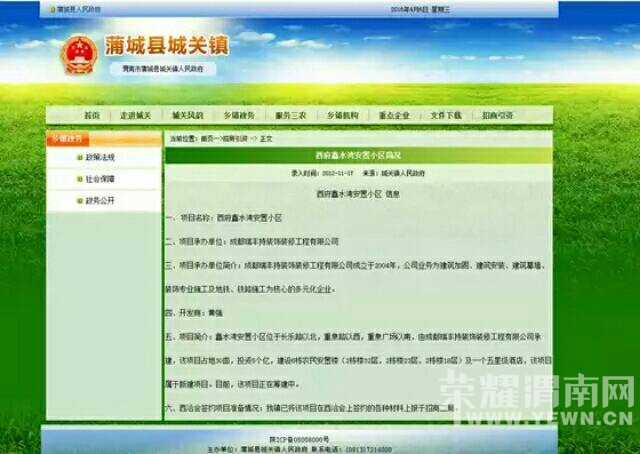Click the 来源: 城关镇人民政府 text
Screen dimensions: 640x454
pyautogui.click(x=394, y=173)
